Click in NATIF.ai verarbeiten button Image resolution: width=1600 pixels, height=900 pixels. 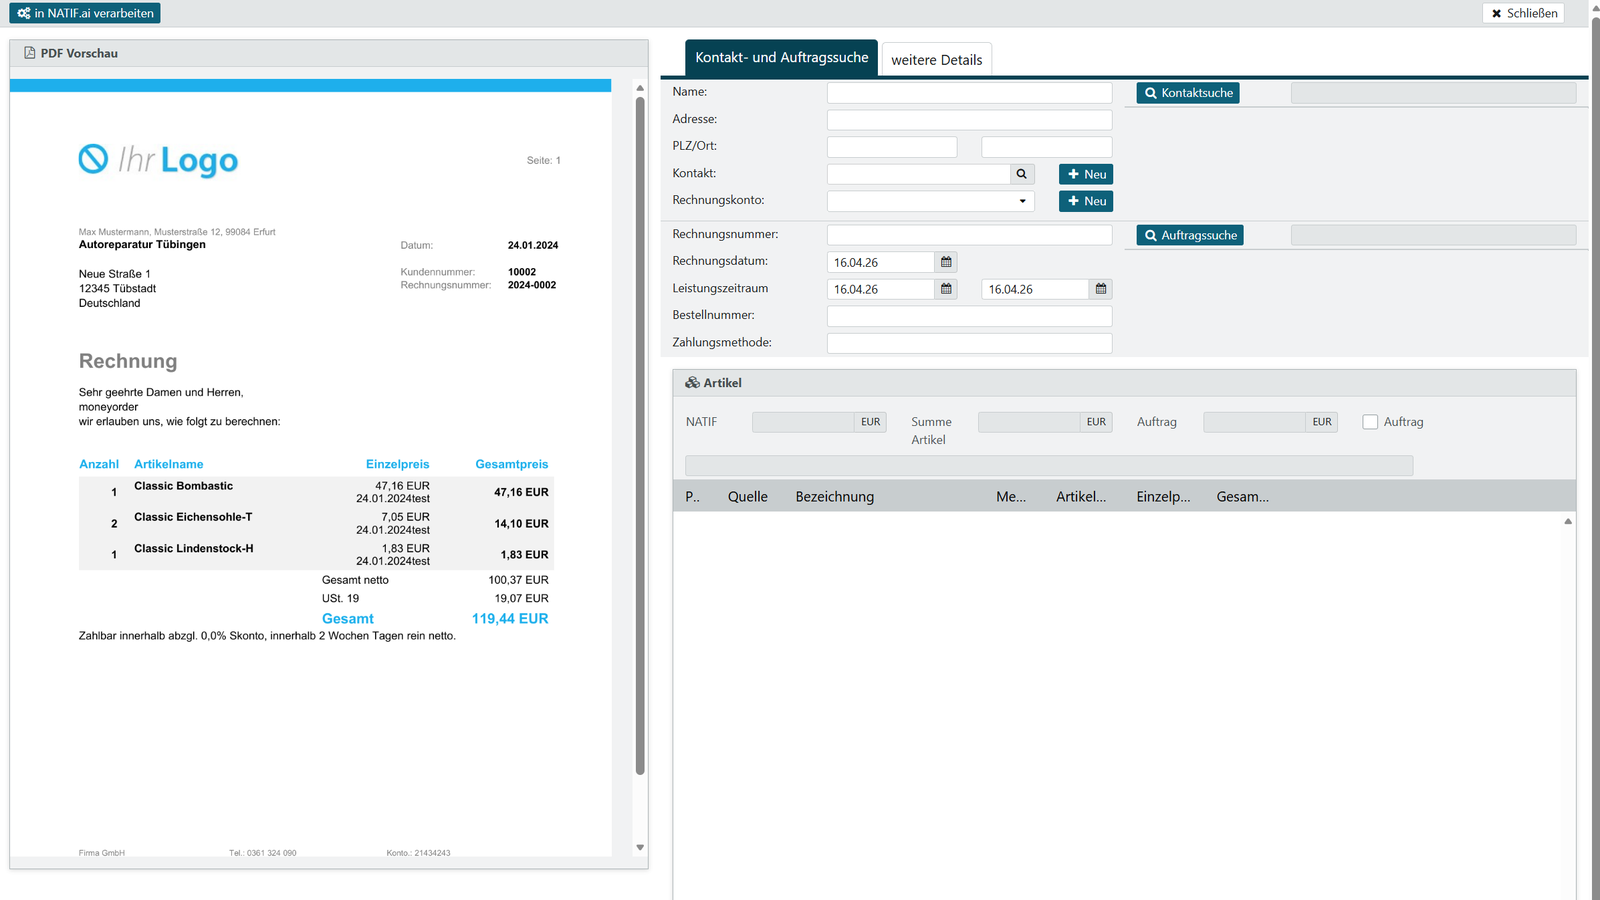click(85, 13)
